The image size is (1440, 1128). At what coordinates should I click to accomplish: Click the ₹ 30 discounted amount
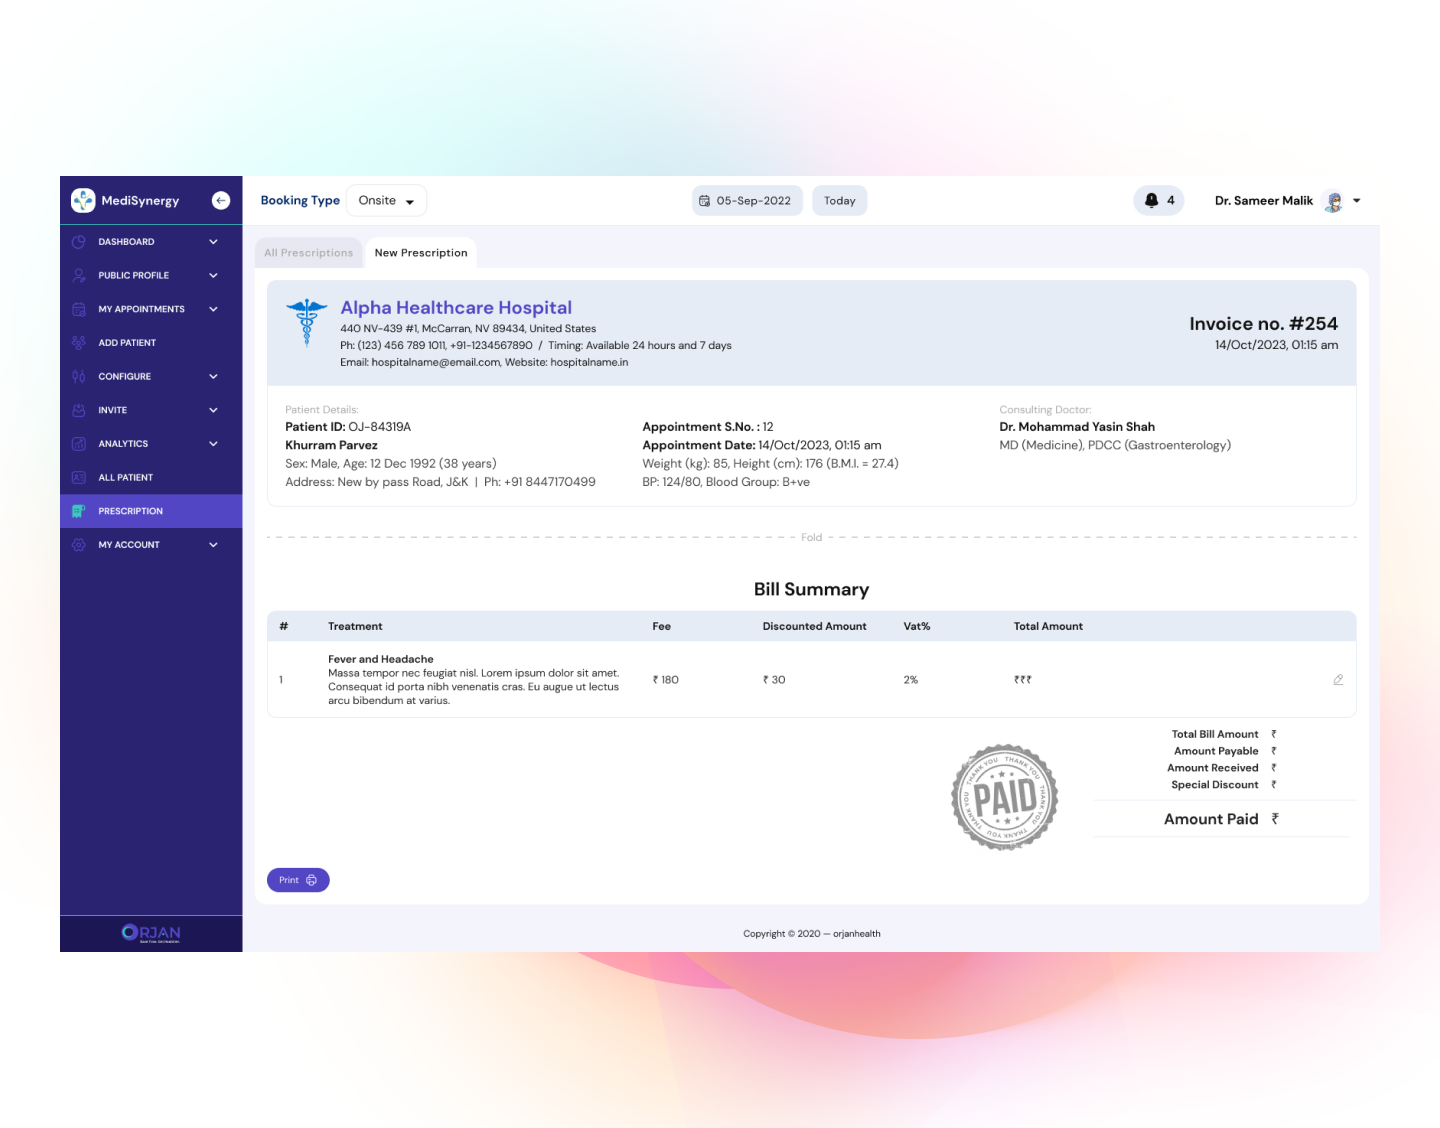(774, 680)
